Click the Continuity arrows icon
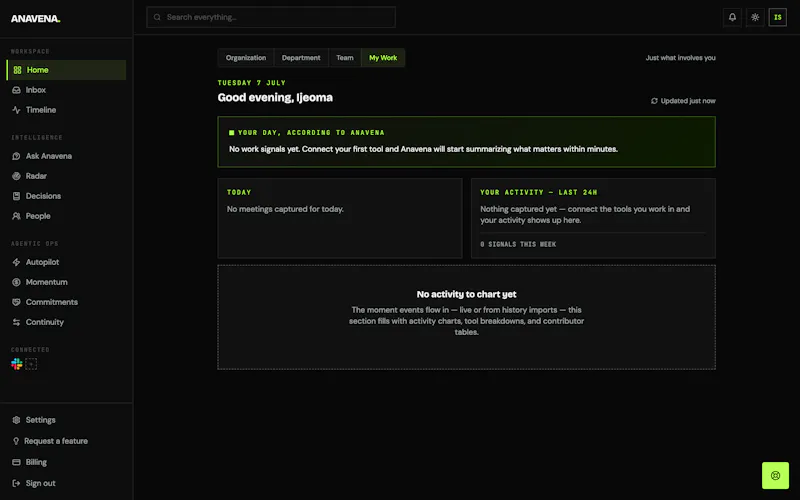Image resolution: width=800 pixels, height=500 pixels. click(x=16, y=322)
